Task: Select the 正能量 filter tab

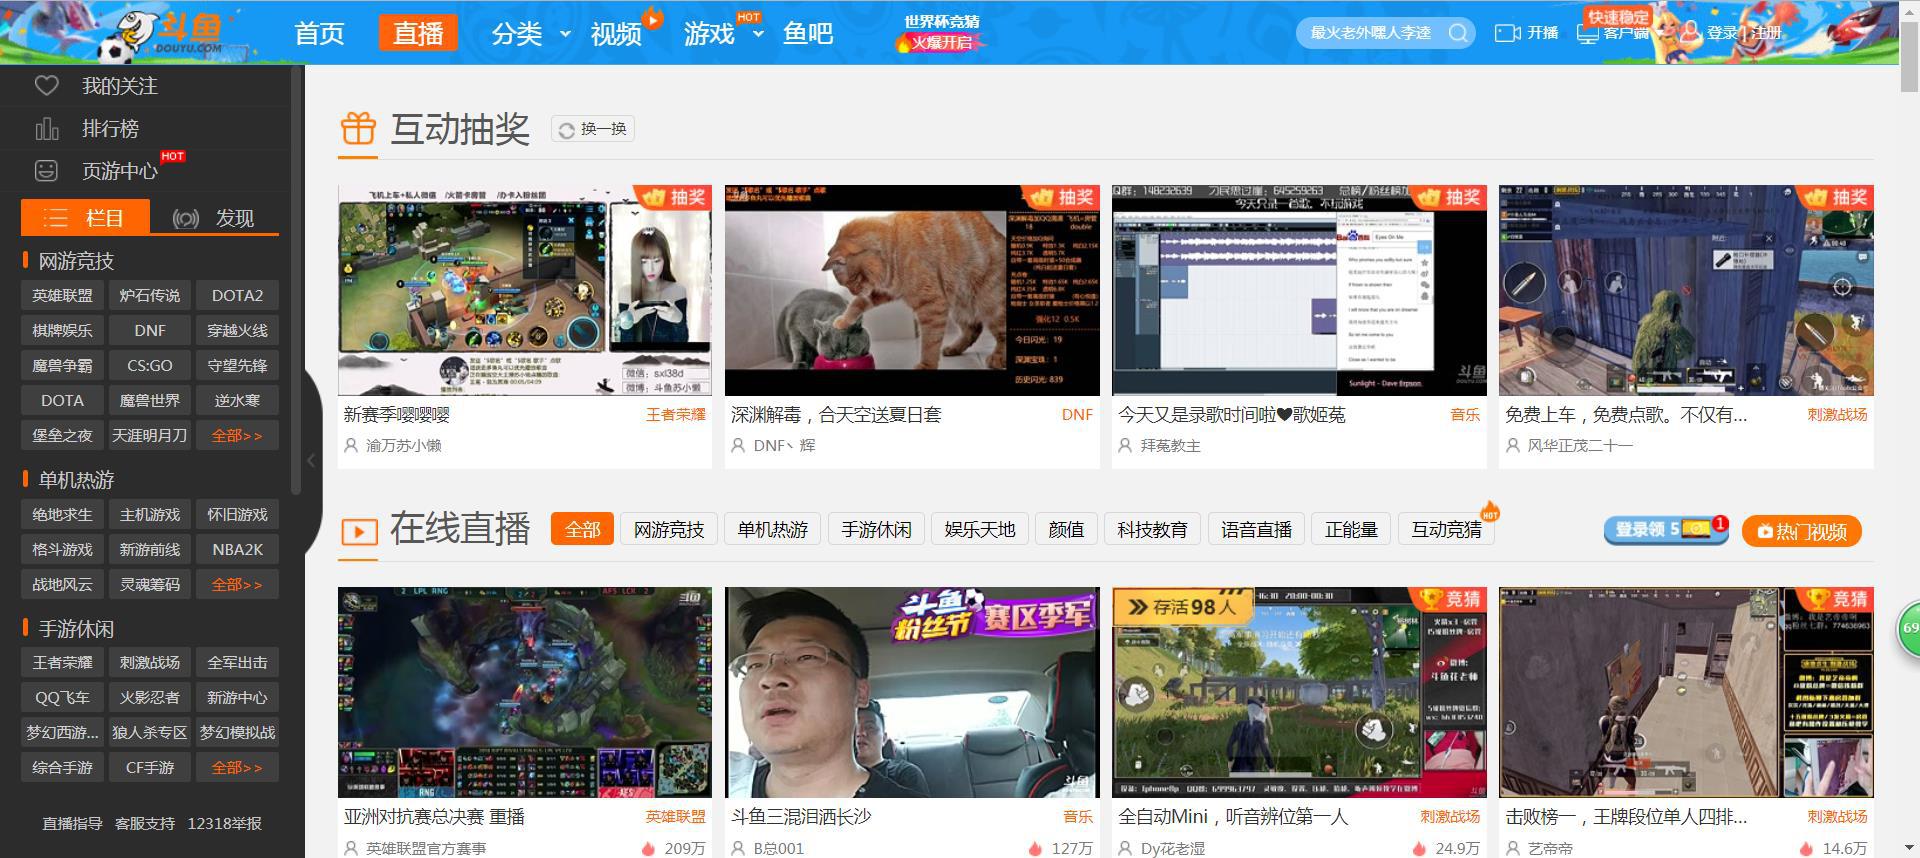Action: click(x=1351, y=530)
